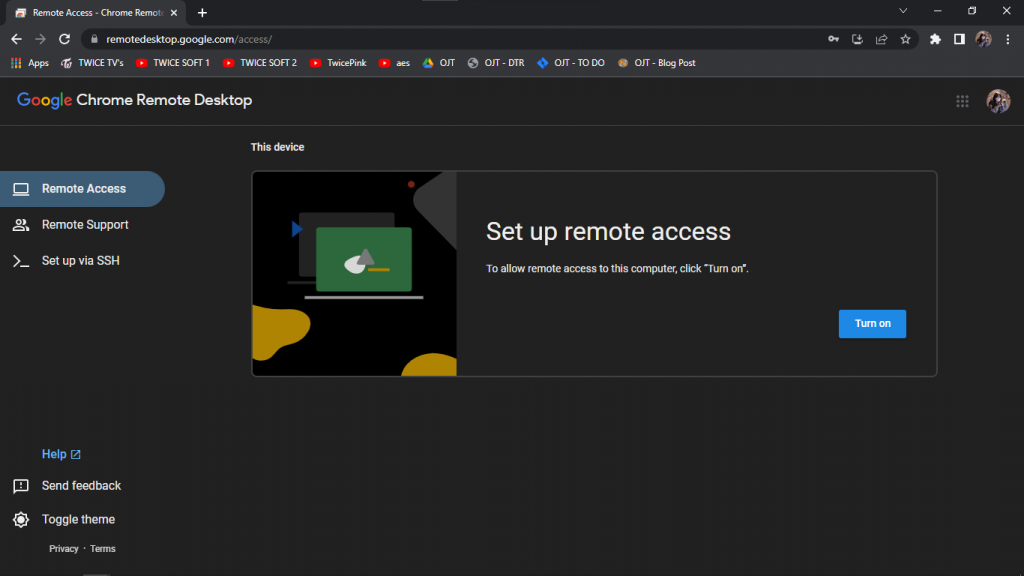Click the 'This device' section label
1024x576 pixels.
tap(278, 147)
